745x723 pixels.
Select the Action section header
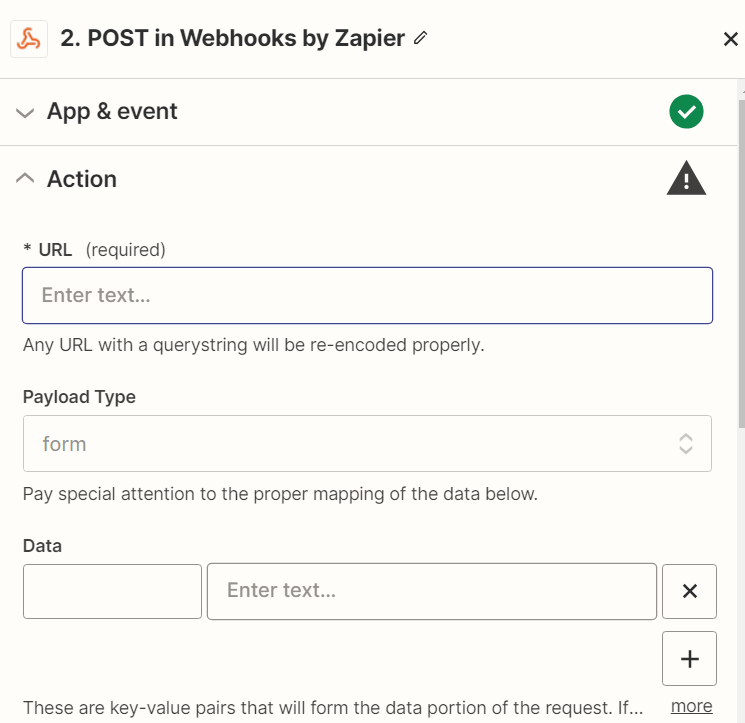pos(82,179)
